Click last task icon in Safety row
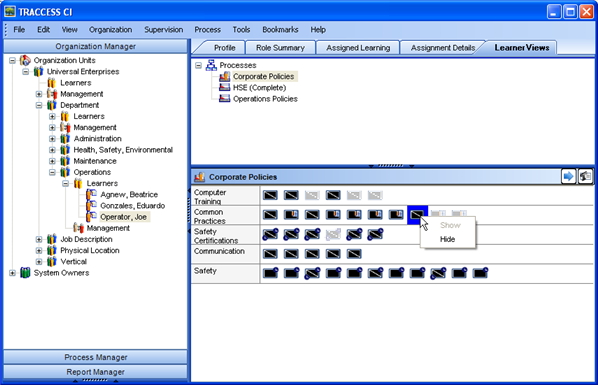 [480, 273]
